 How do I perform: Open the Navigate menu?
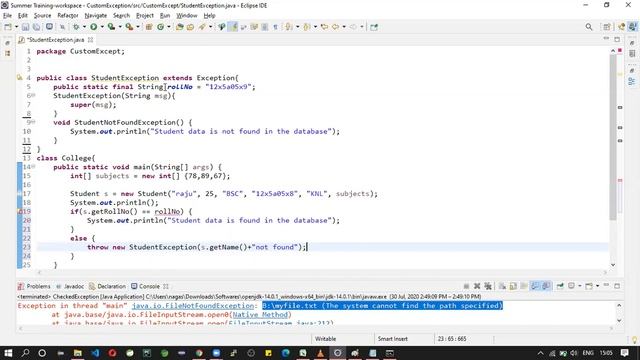(x=96, y=16)
